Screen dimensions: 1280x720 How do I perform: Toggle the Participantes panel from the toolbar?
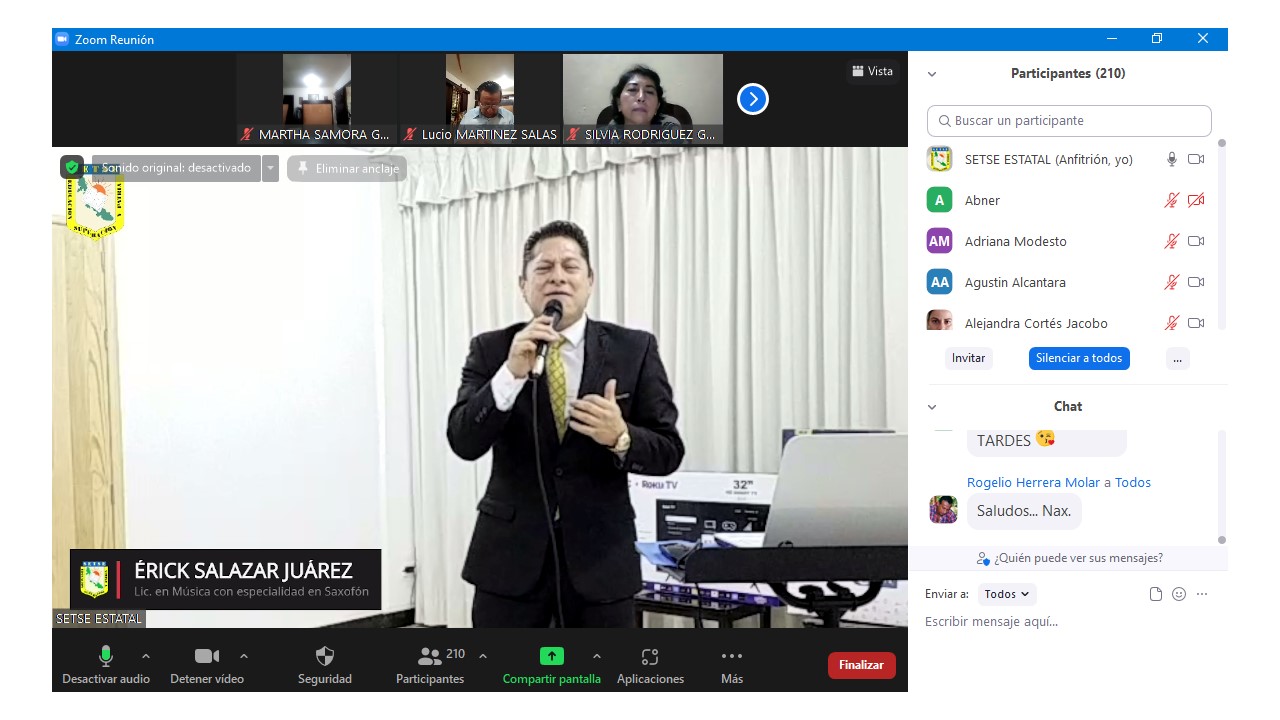[430, 665]
